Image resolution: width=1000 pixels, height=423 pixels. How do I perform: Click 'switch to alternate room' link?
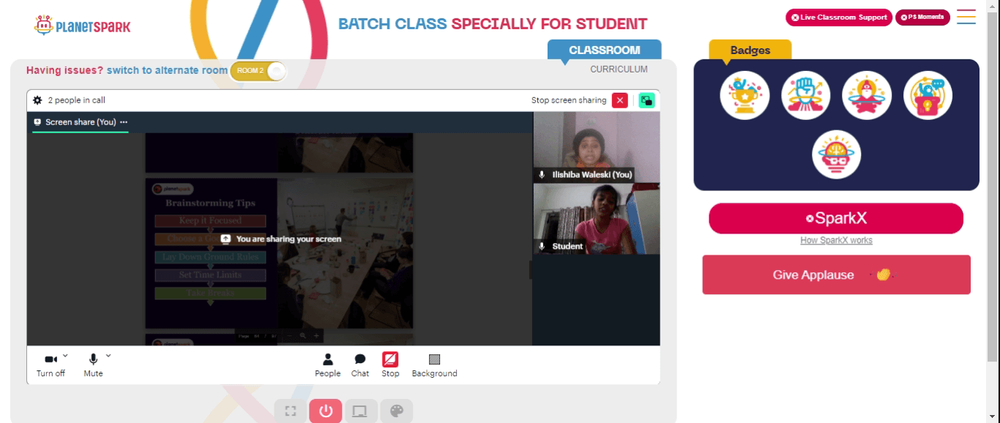(167, 70)
